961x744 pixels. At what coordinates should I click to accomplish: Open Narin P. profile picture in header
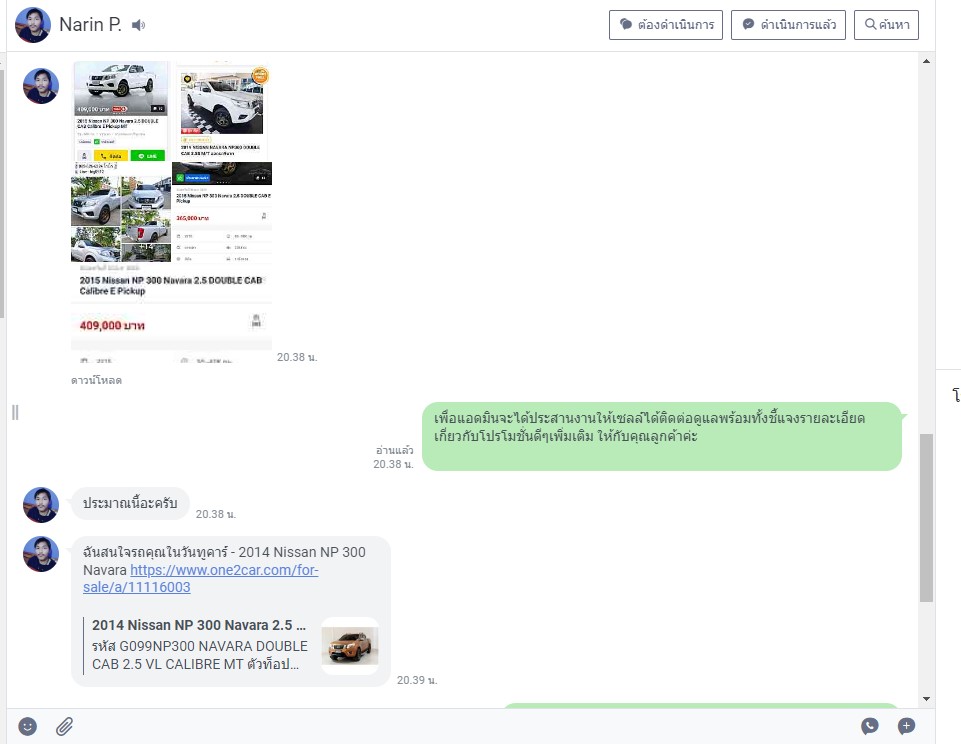(x=33, y=25)
